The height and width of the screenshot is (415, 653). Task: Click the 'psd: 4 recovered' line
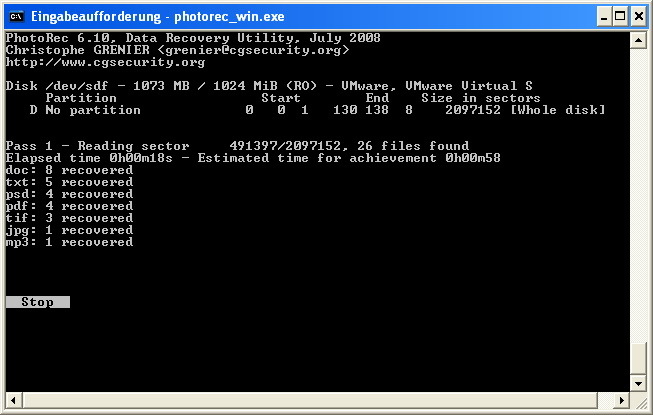70,194
